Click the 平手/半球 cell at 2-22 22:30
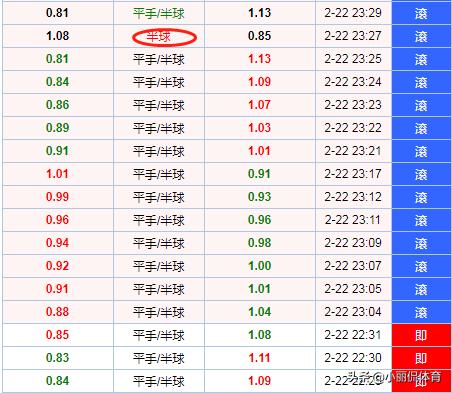Image resolution: width=452 pixels, height=393 pixels. [159, 358]
